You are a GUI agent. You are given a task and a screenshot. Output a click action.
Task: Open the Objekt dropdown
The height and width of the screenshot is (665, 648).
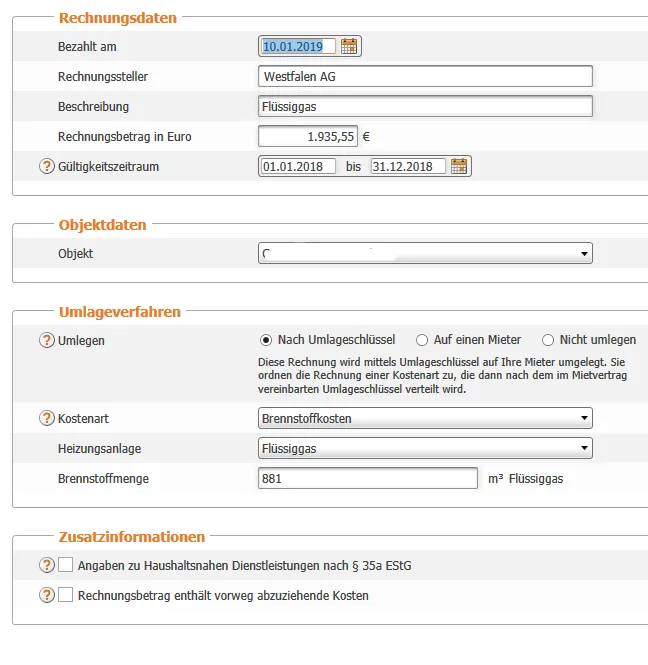point(425,254)
